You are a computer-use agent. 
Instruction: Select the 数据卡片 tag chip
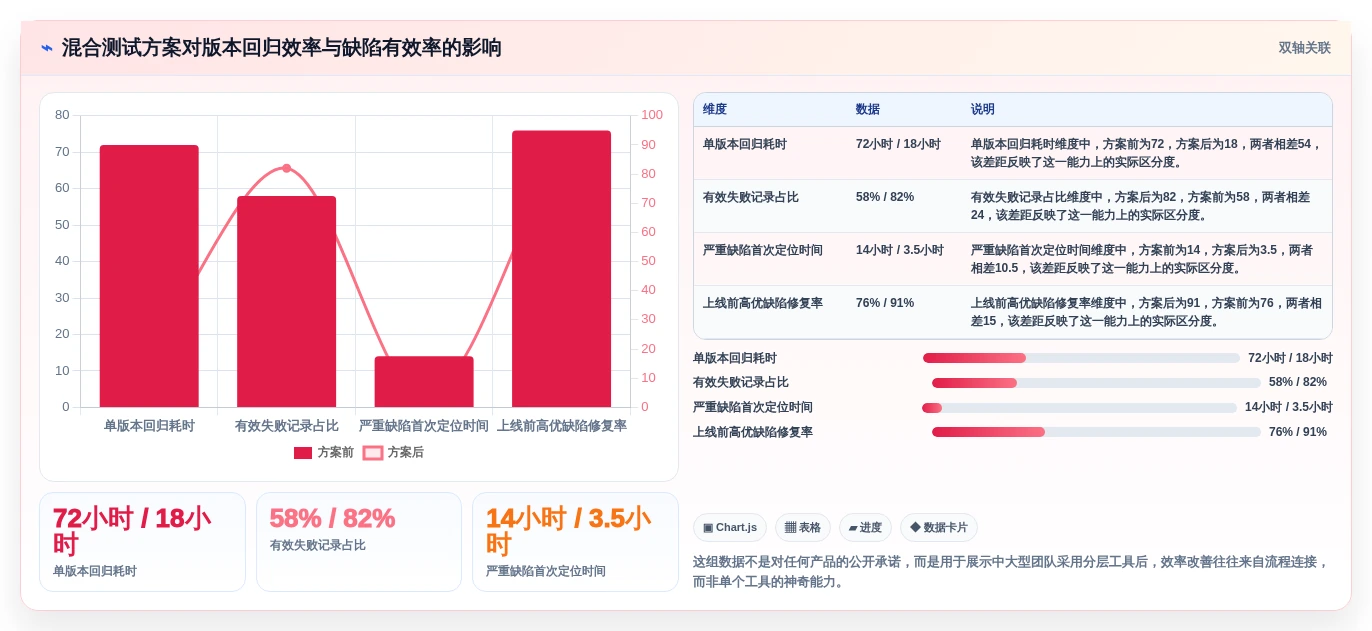939,528
